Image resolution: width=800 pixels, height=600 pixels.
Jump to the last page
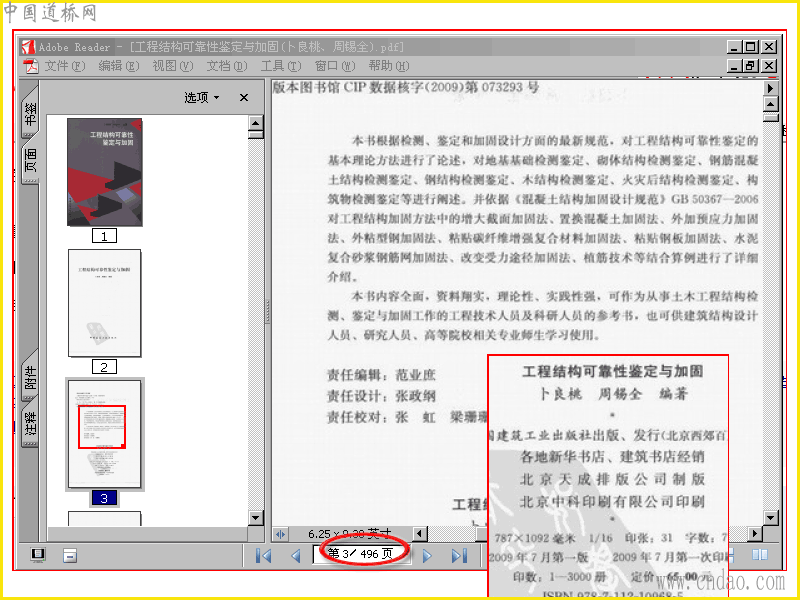point(459,556)
